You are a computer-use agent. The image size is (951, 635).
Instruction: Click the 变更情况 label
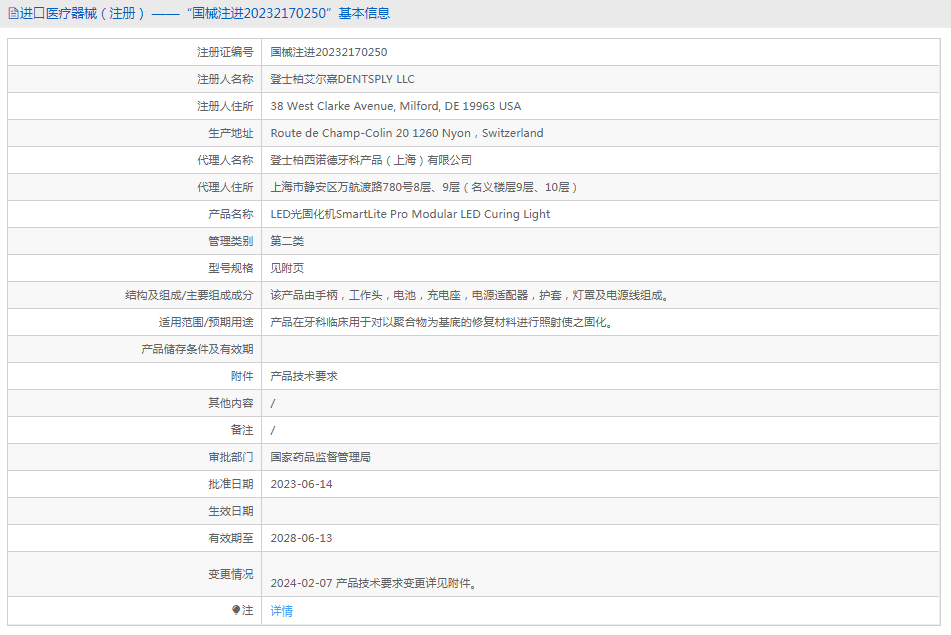tap(230, 574)
